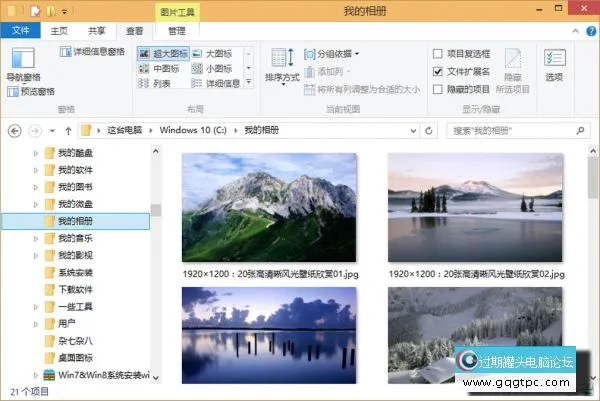600x401 pixels.
Task: Select 列表 list layout
Action: pyautogui.click(x=155, y=83)
